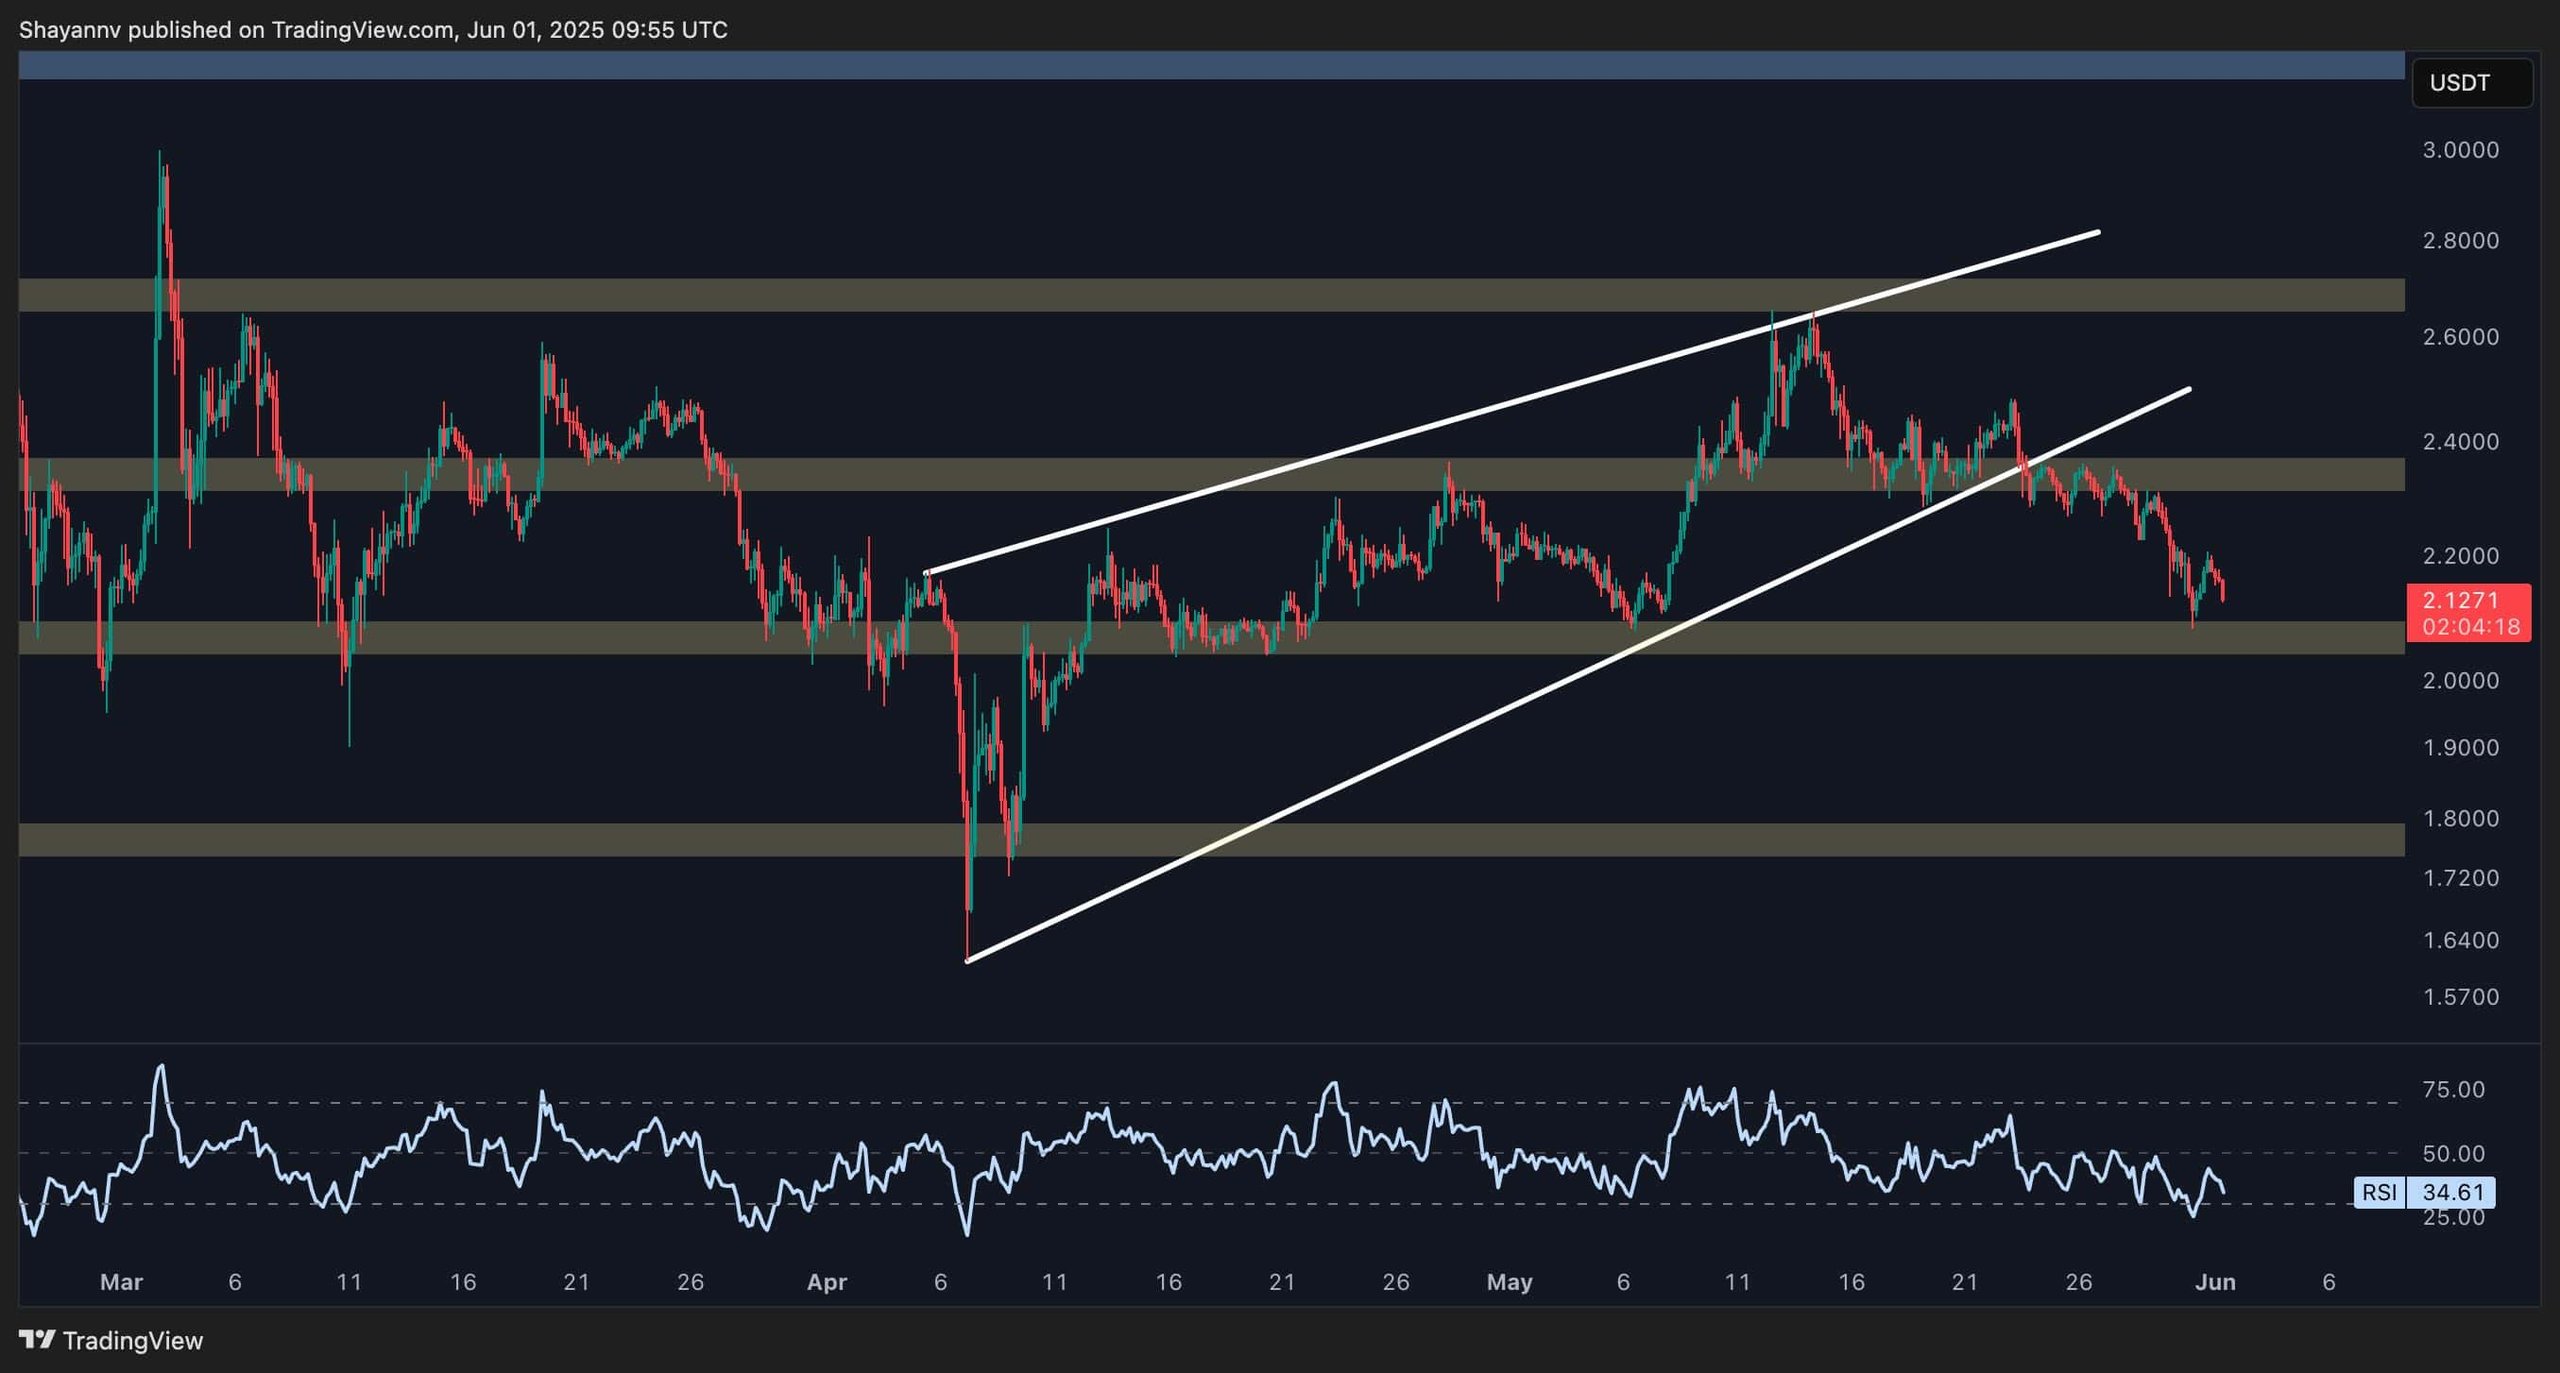Click the 3.0000 price axis label
Image resolution: width=2560 pixels, height=1373 pixels.
pos(2460,150)
